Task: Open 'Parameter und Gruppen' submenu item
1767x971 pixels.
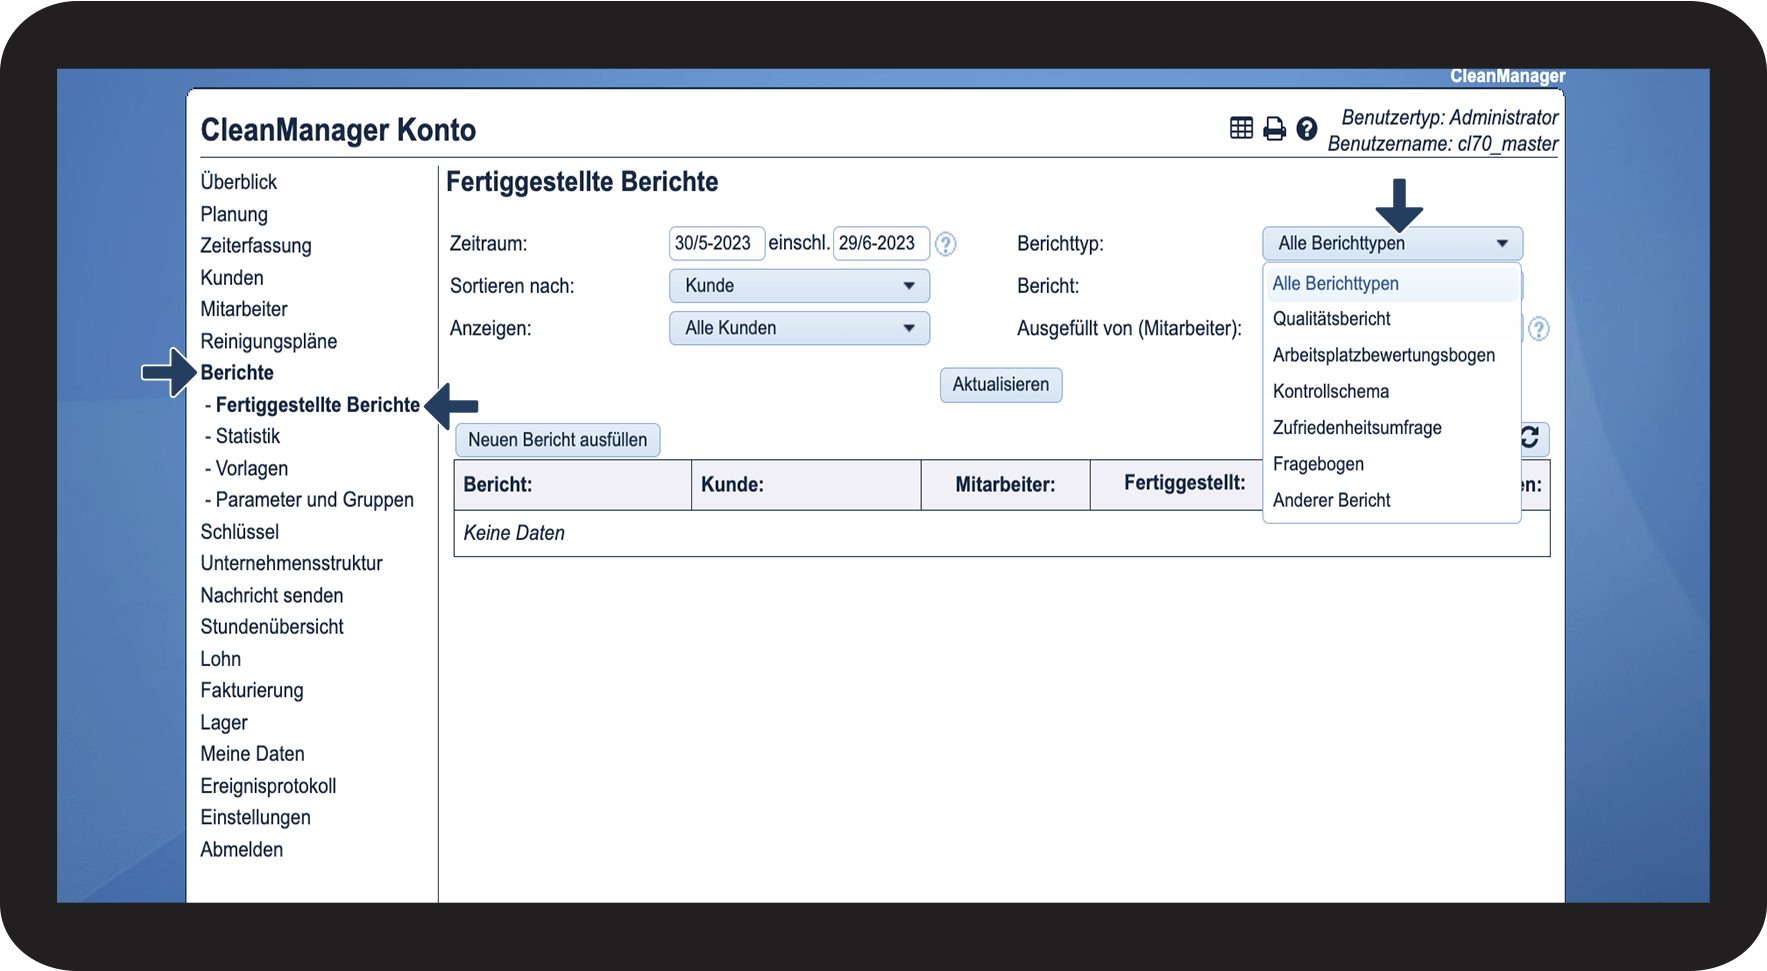Action: tap(315, 500)
